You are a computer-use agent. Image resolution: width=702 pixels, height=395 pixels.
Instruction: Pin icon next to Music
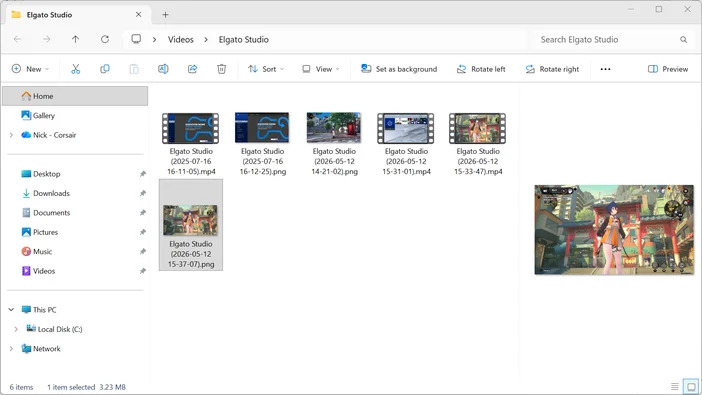click(x=142, y=252)
